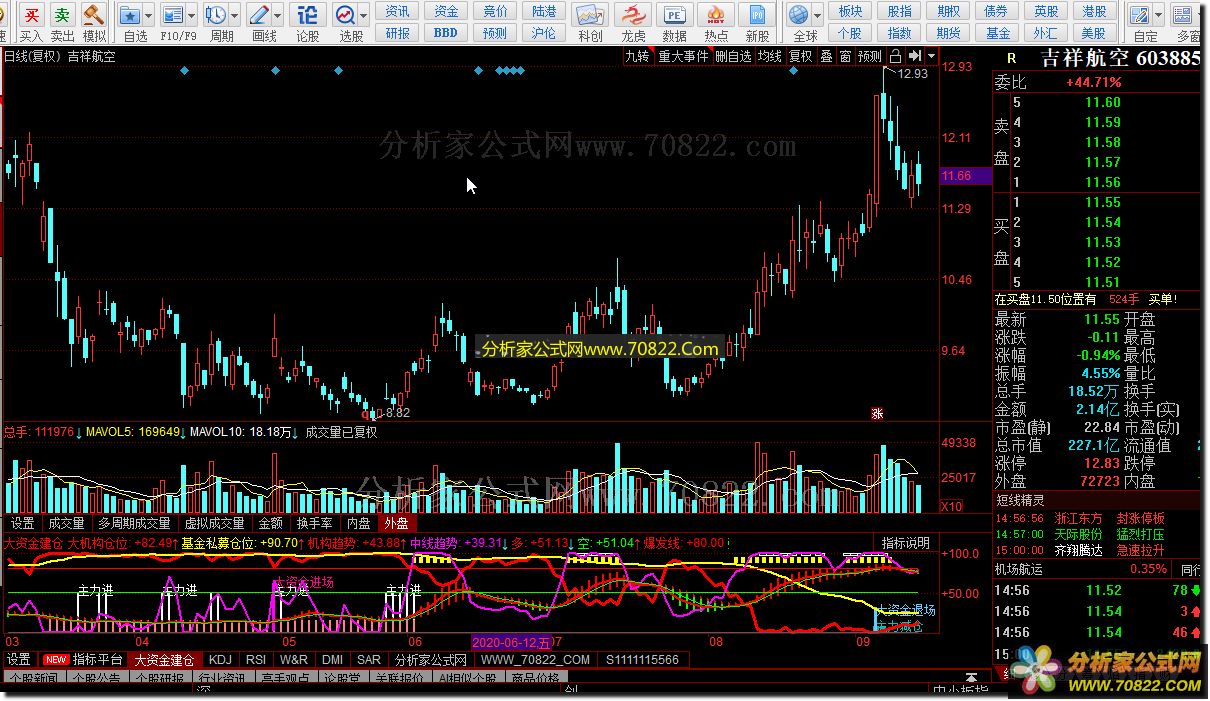Click the lock icon in chart header
This screenshot has width=1210, height=701.
[896, 56]
